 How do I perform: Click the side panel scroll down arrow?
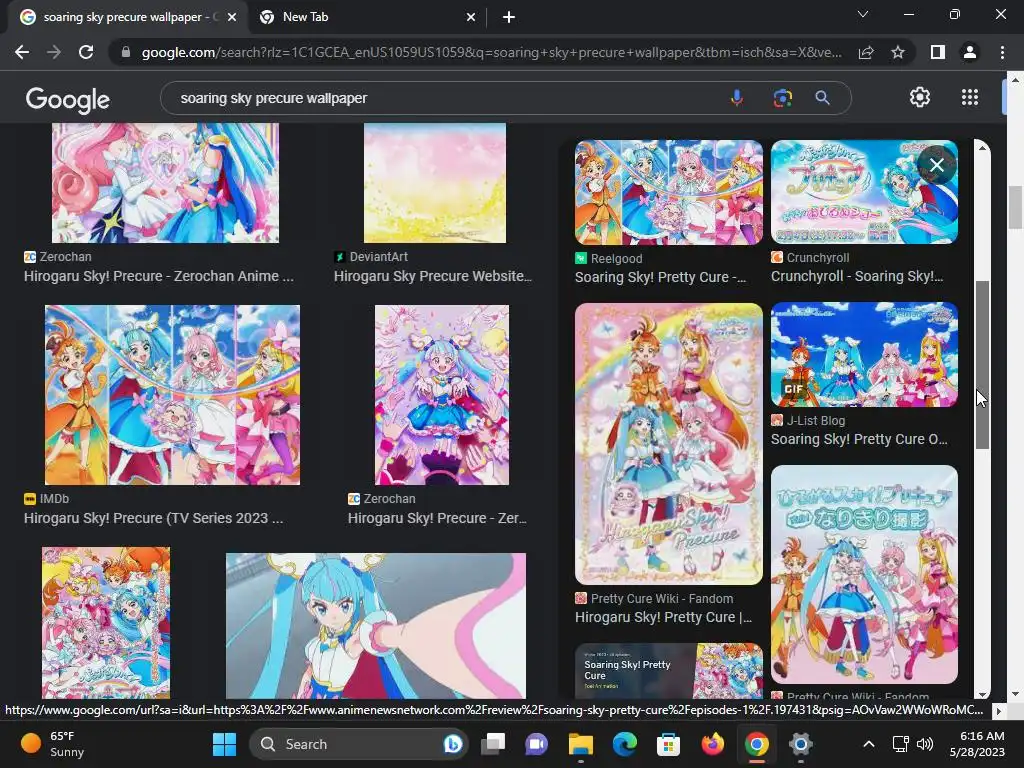pos(982,694)
